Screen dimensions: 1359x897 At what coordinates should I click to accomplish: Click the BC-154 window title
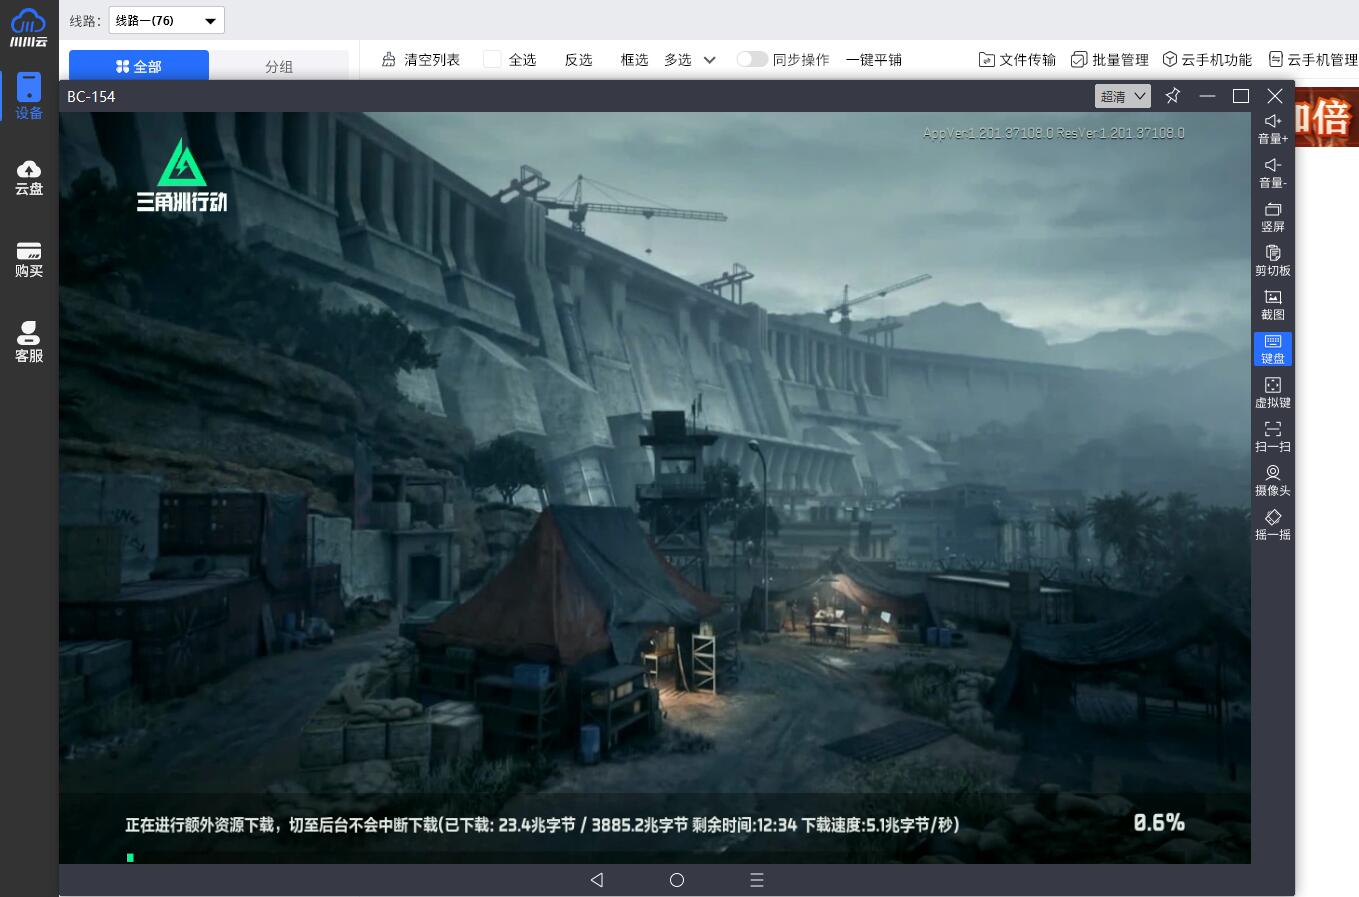point(91,97)
